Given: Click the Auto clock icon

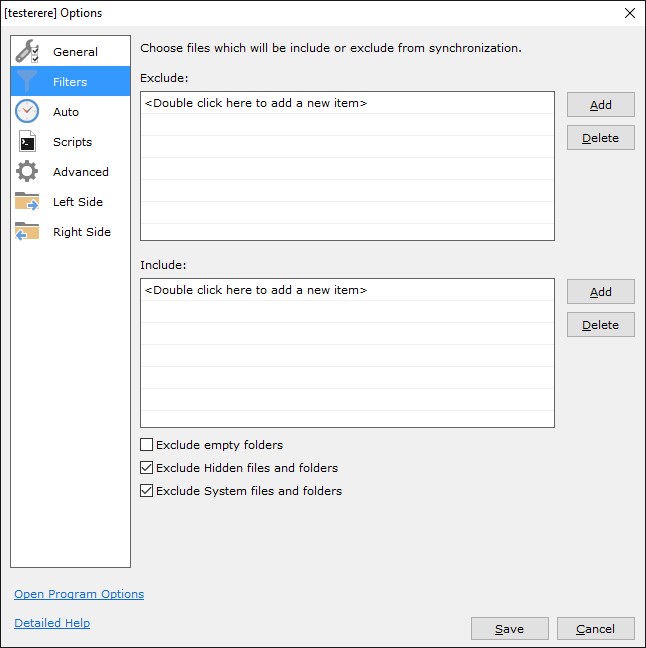Looking at the screenshot, I should [x=27, y=112].
